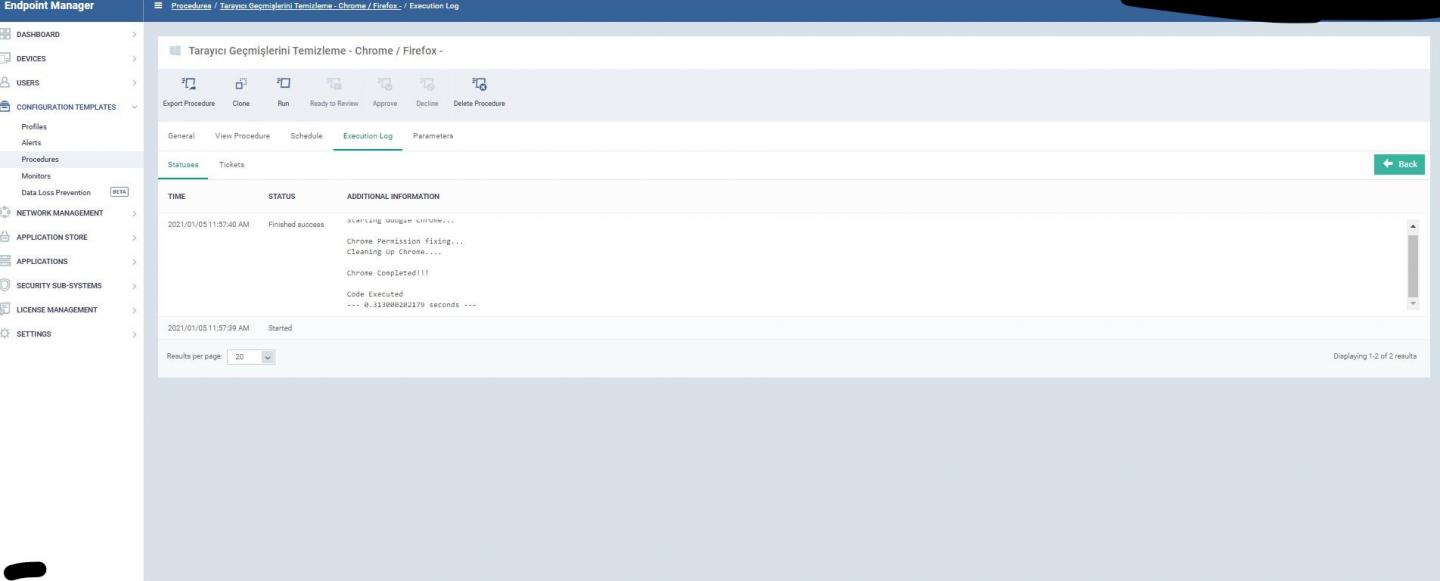Screen dimensions: 1440x581
Task: Expand the Devices menu chevron
Action: [x=134, y=59]
